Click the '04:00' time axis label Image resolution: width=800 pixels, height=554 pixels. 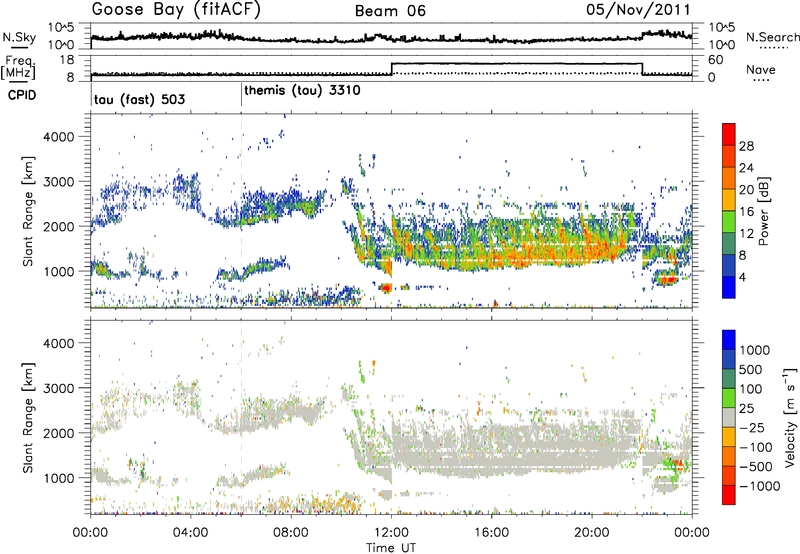(190, 533)
